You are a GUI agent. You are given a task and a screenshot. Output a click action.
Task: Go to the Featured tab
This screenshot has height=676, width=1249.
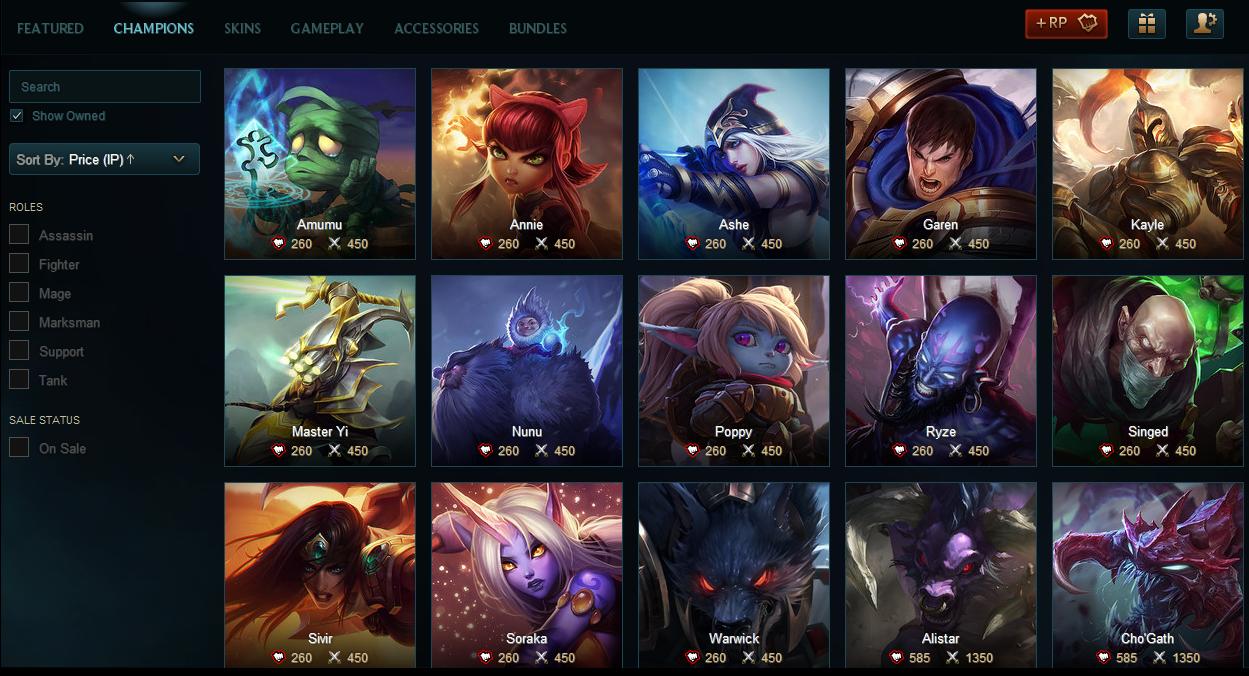click(50, 28)
